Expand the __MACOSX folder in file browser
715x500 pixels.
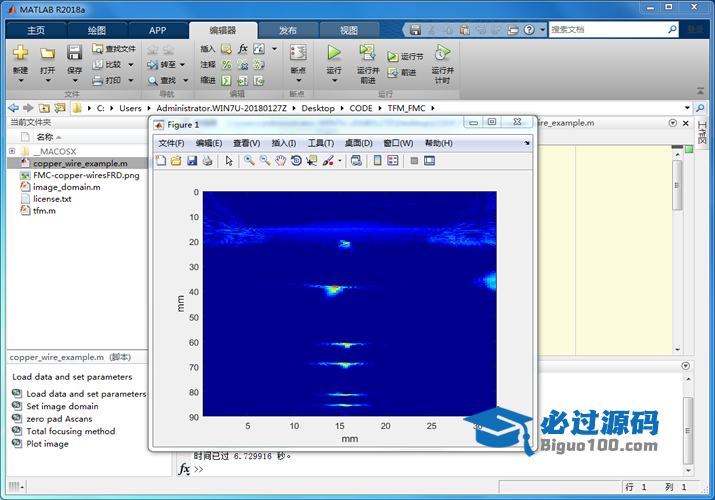[x=12, y=151]
